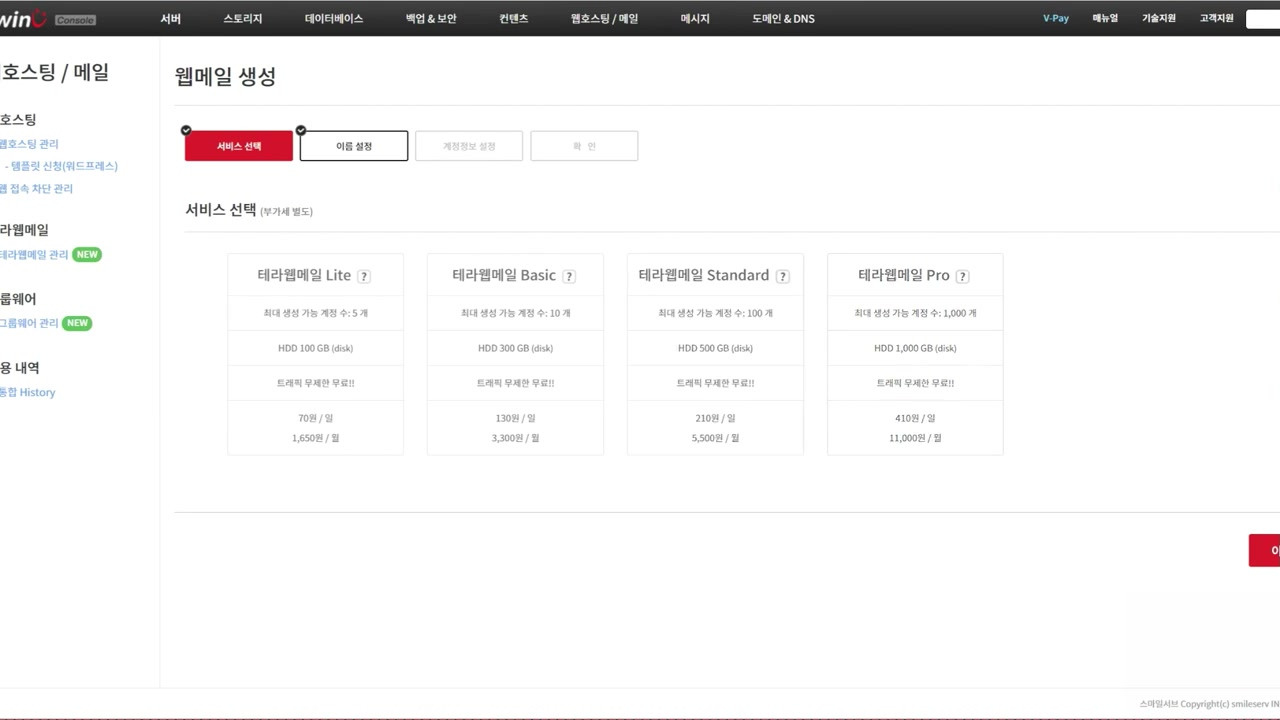Open the 서버 menu

(x=171, y=19)
